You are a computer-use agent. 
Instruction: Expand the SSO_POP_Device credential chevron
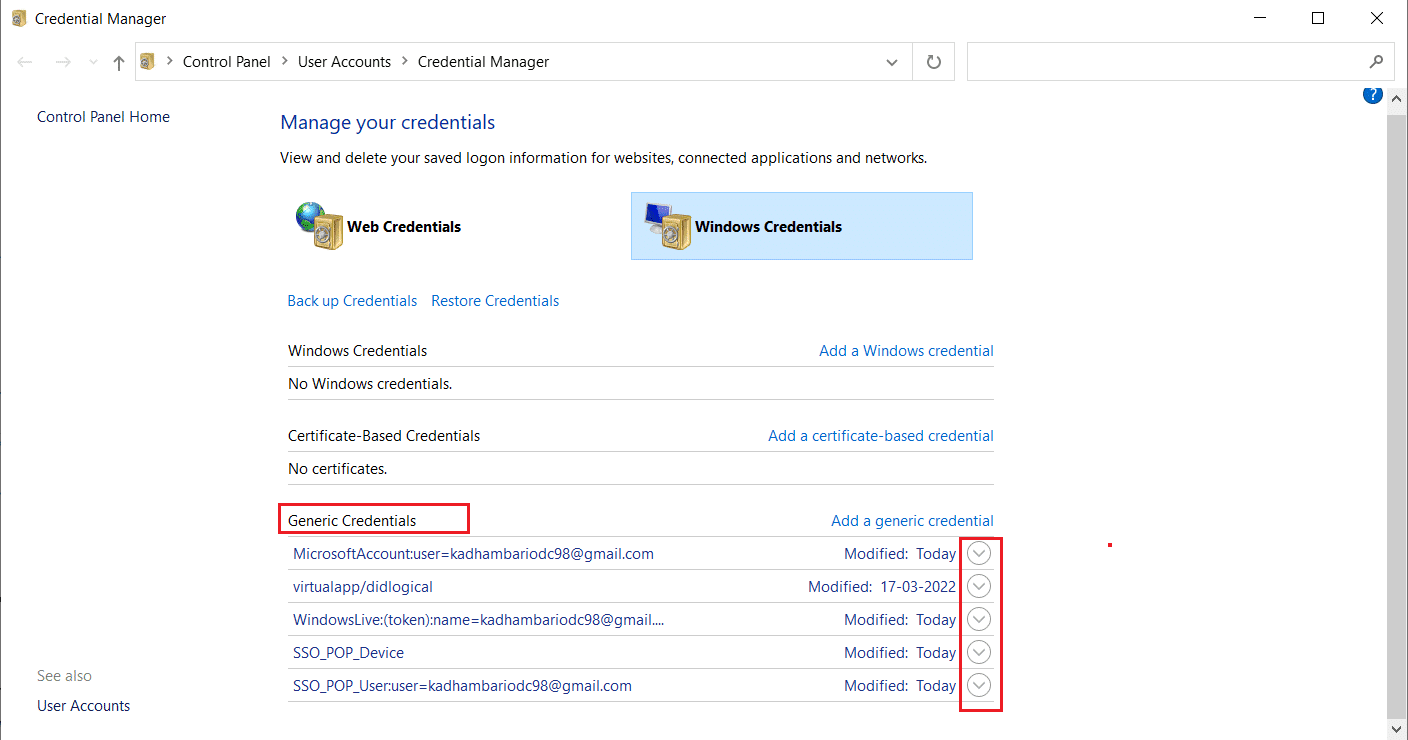[x=979, y=653]
